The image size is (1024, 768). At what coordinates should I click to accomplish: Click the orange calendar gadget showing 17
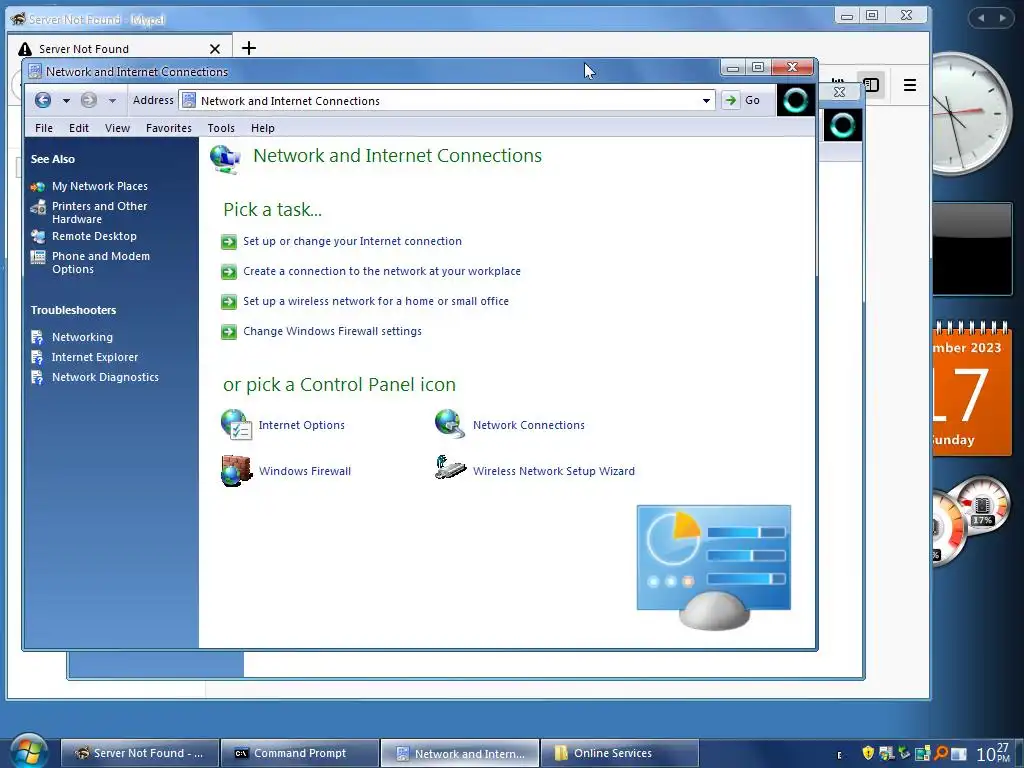coord(972,389)
